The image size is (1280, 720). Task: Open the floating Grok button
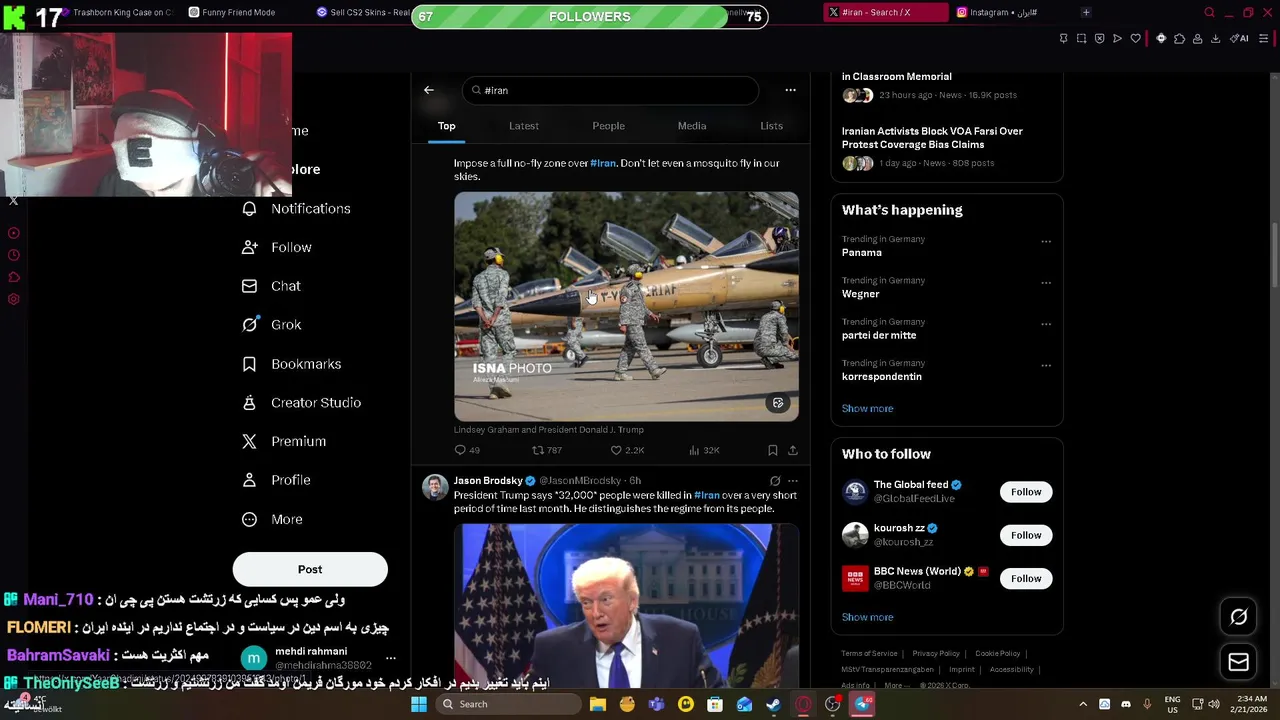1238,617
